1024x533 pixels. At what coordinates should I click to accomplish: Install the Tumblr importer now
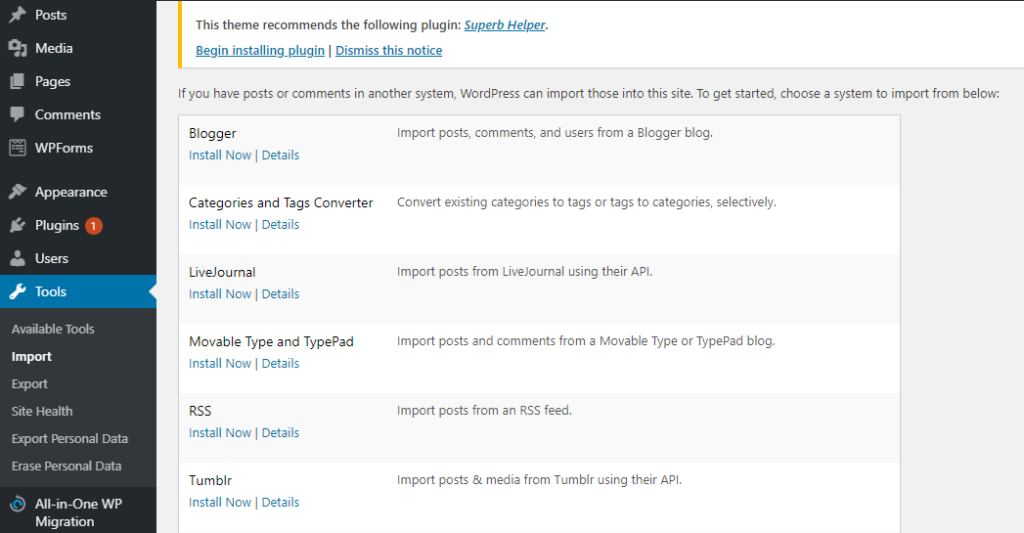[x=220, y=502]
